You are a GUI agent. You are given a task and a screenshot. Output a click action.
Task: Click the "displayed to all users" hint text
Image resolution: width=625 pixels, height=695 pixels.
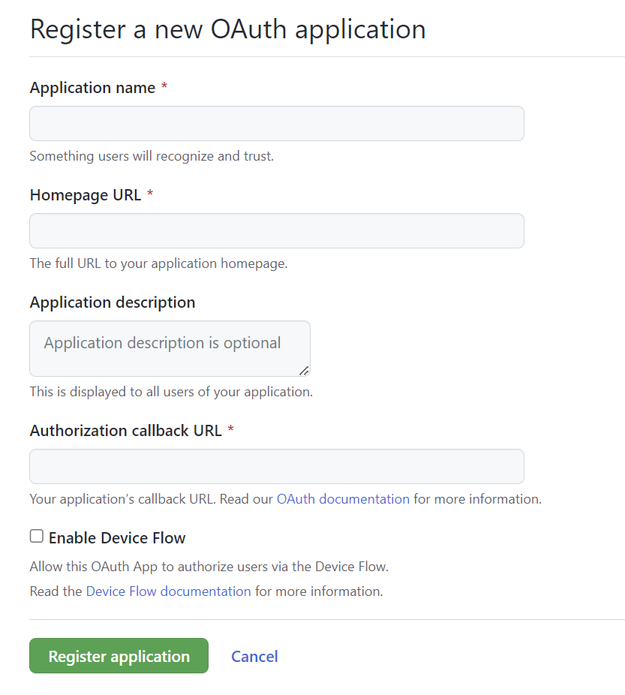click(171, 392)
